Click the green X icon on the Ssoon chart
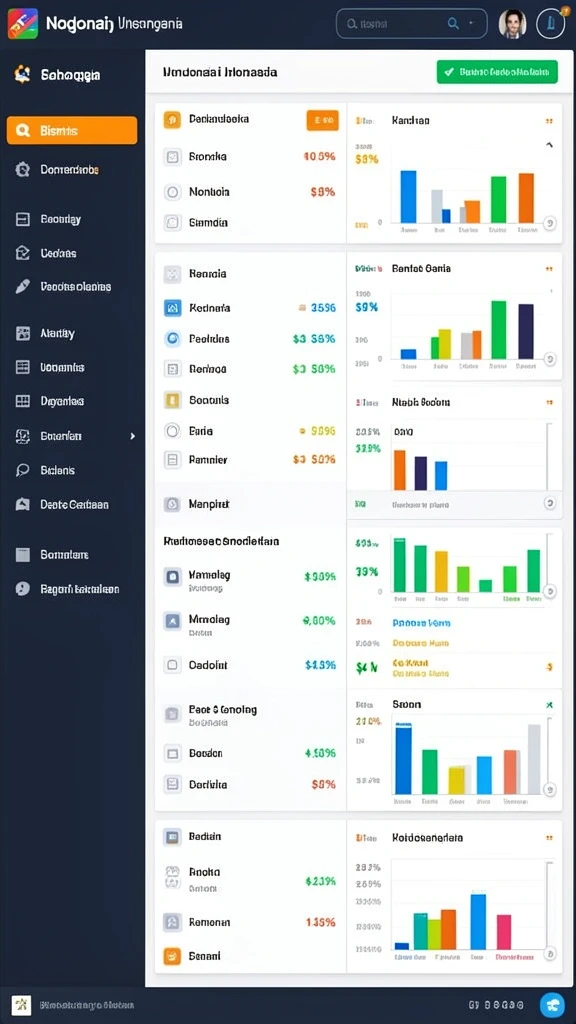The image size is (576, 1024). pyautogui.click(x=549, y=705)
